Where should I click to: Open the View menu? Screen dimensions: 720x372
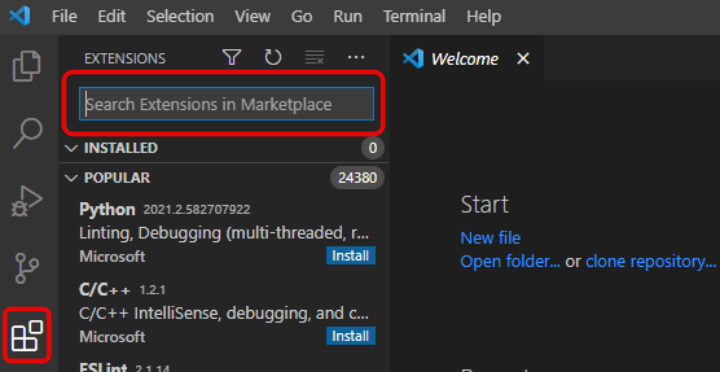click(253, 17)
